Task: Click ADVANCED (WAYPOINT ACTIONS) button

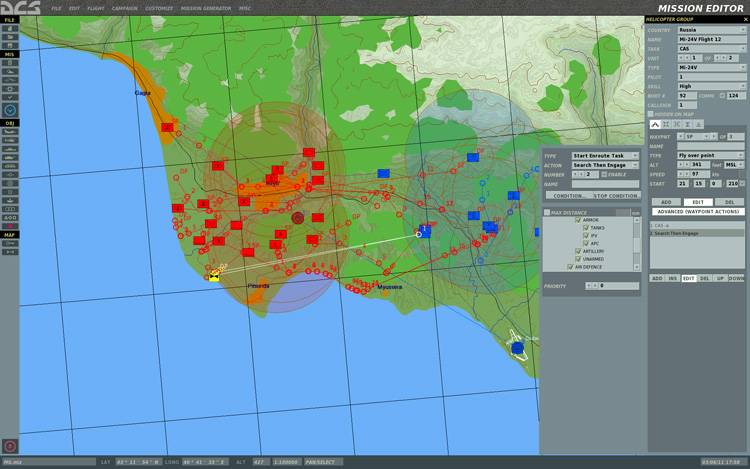Action: 698,211
